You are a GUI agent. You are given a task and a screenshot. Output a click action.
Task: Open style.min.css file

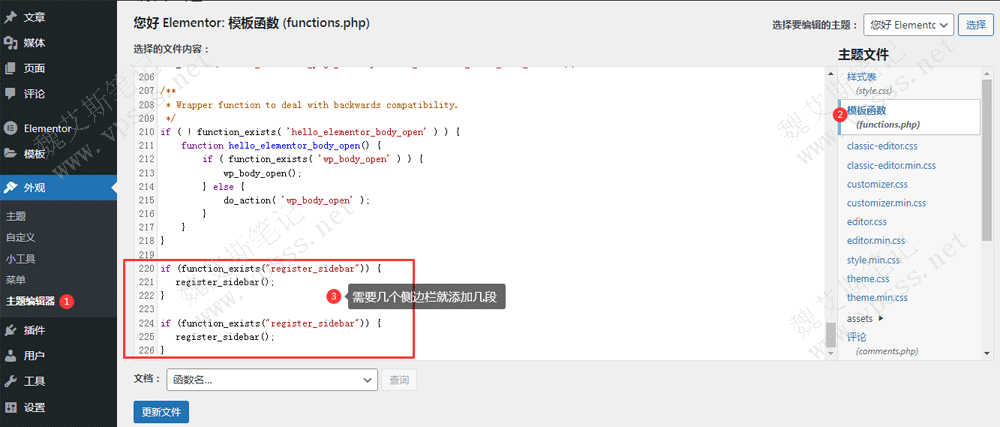pos(874,260)
